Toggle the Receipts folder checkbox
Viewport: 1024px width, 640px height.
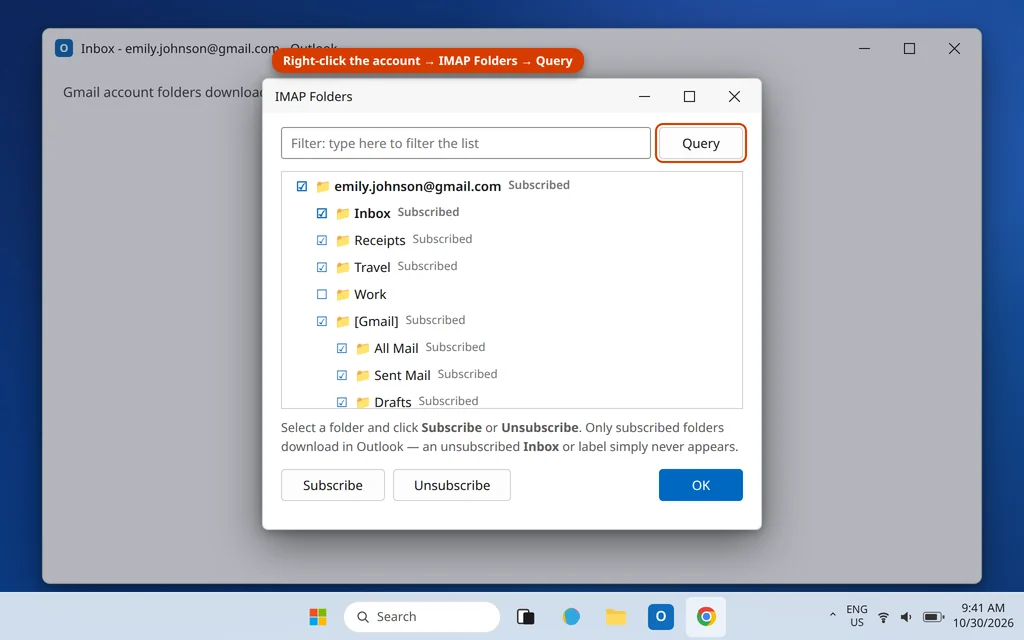[x=322, y=240]
